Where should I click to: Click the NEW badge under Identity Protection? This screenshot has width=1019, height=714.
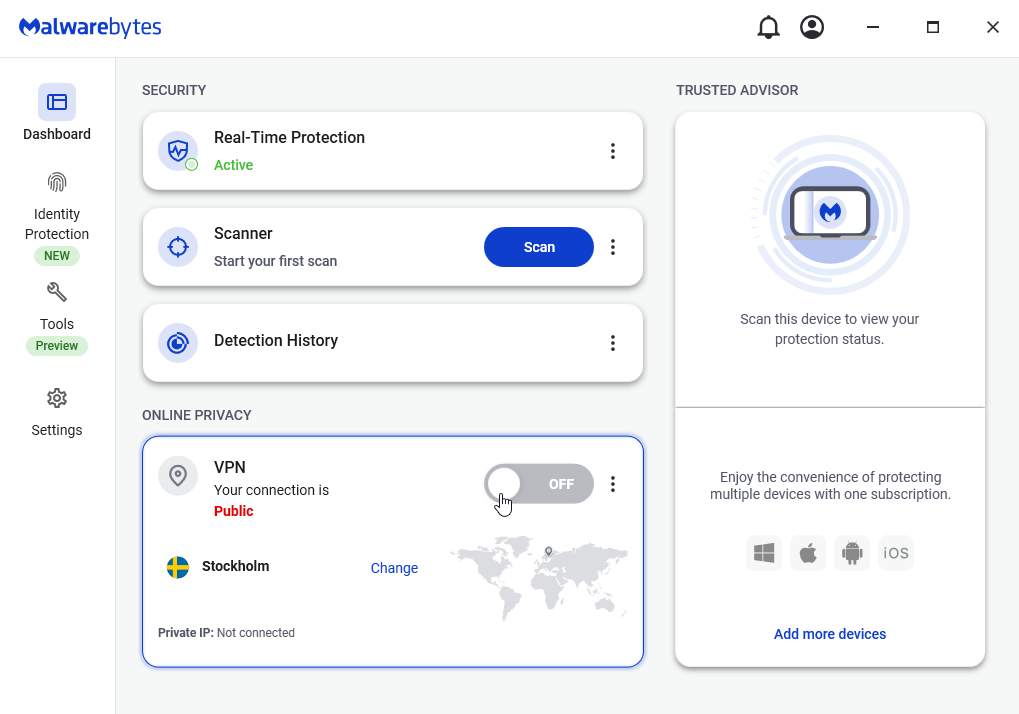tap(57, 256)
